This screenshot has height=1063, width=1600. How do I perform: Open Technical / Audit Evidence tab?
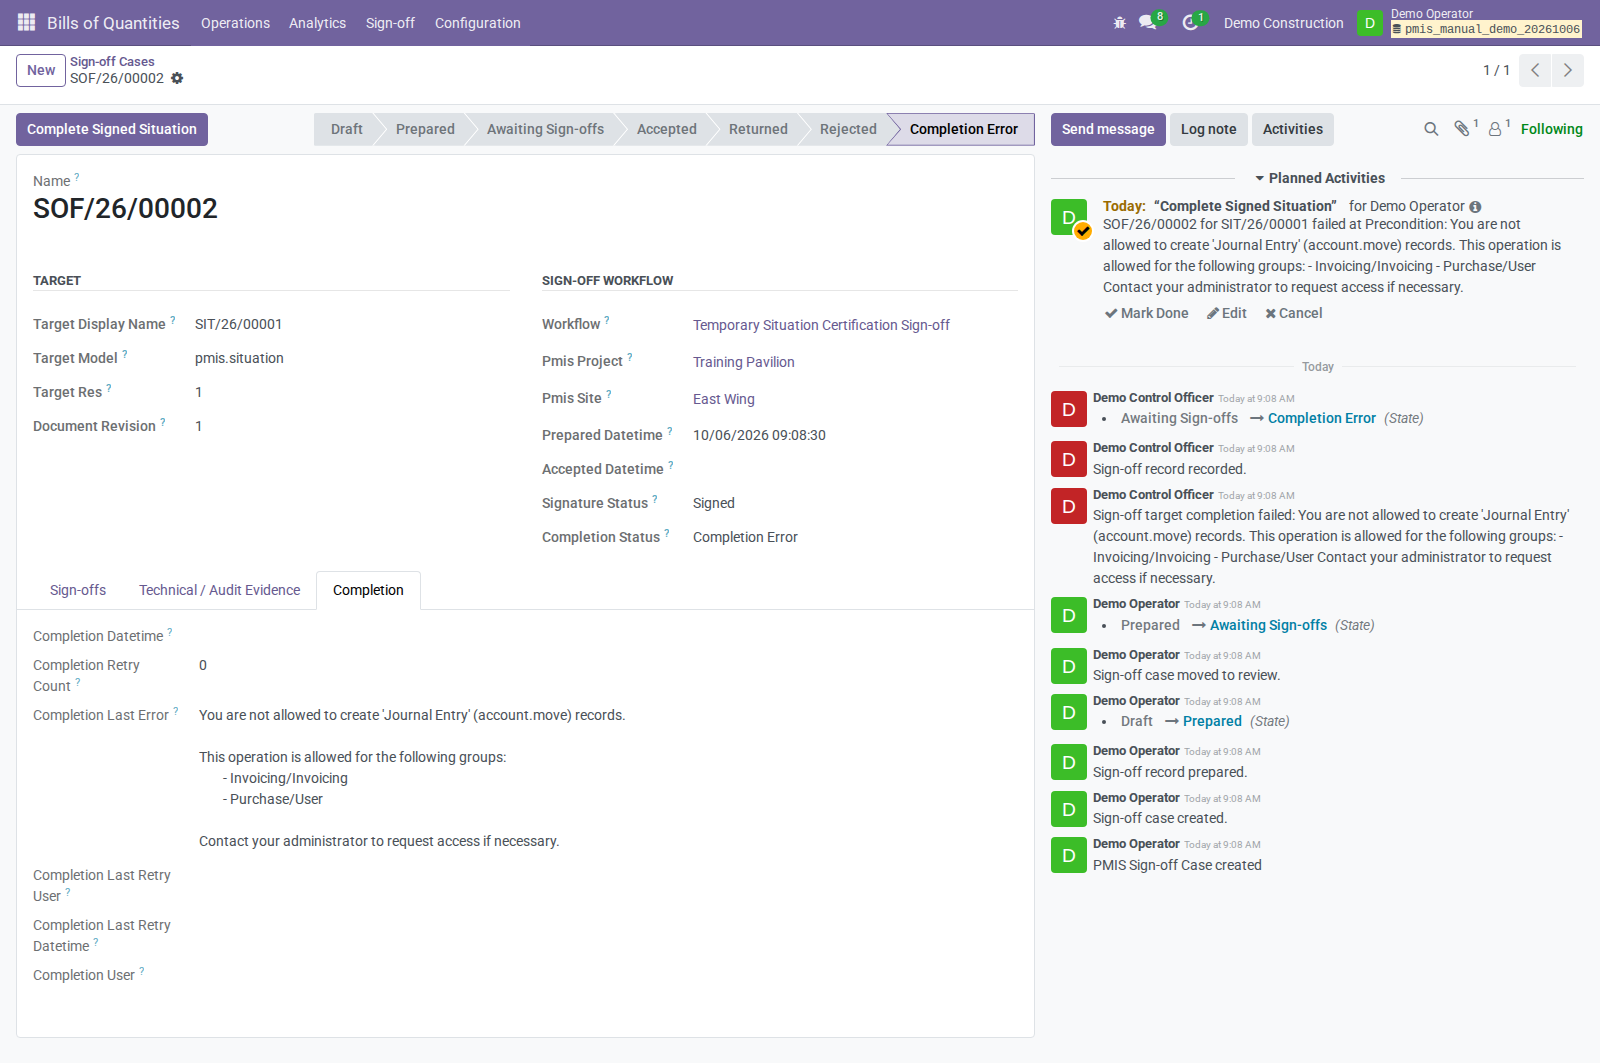(220, 590)
